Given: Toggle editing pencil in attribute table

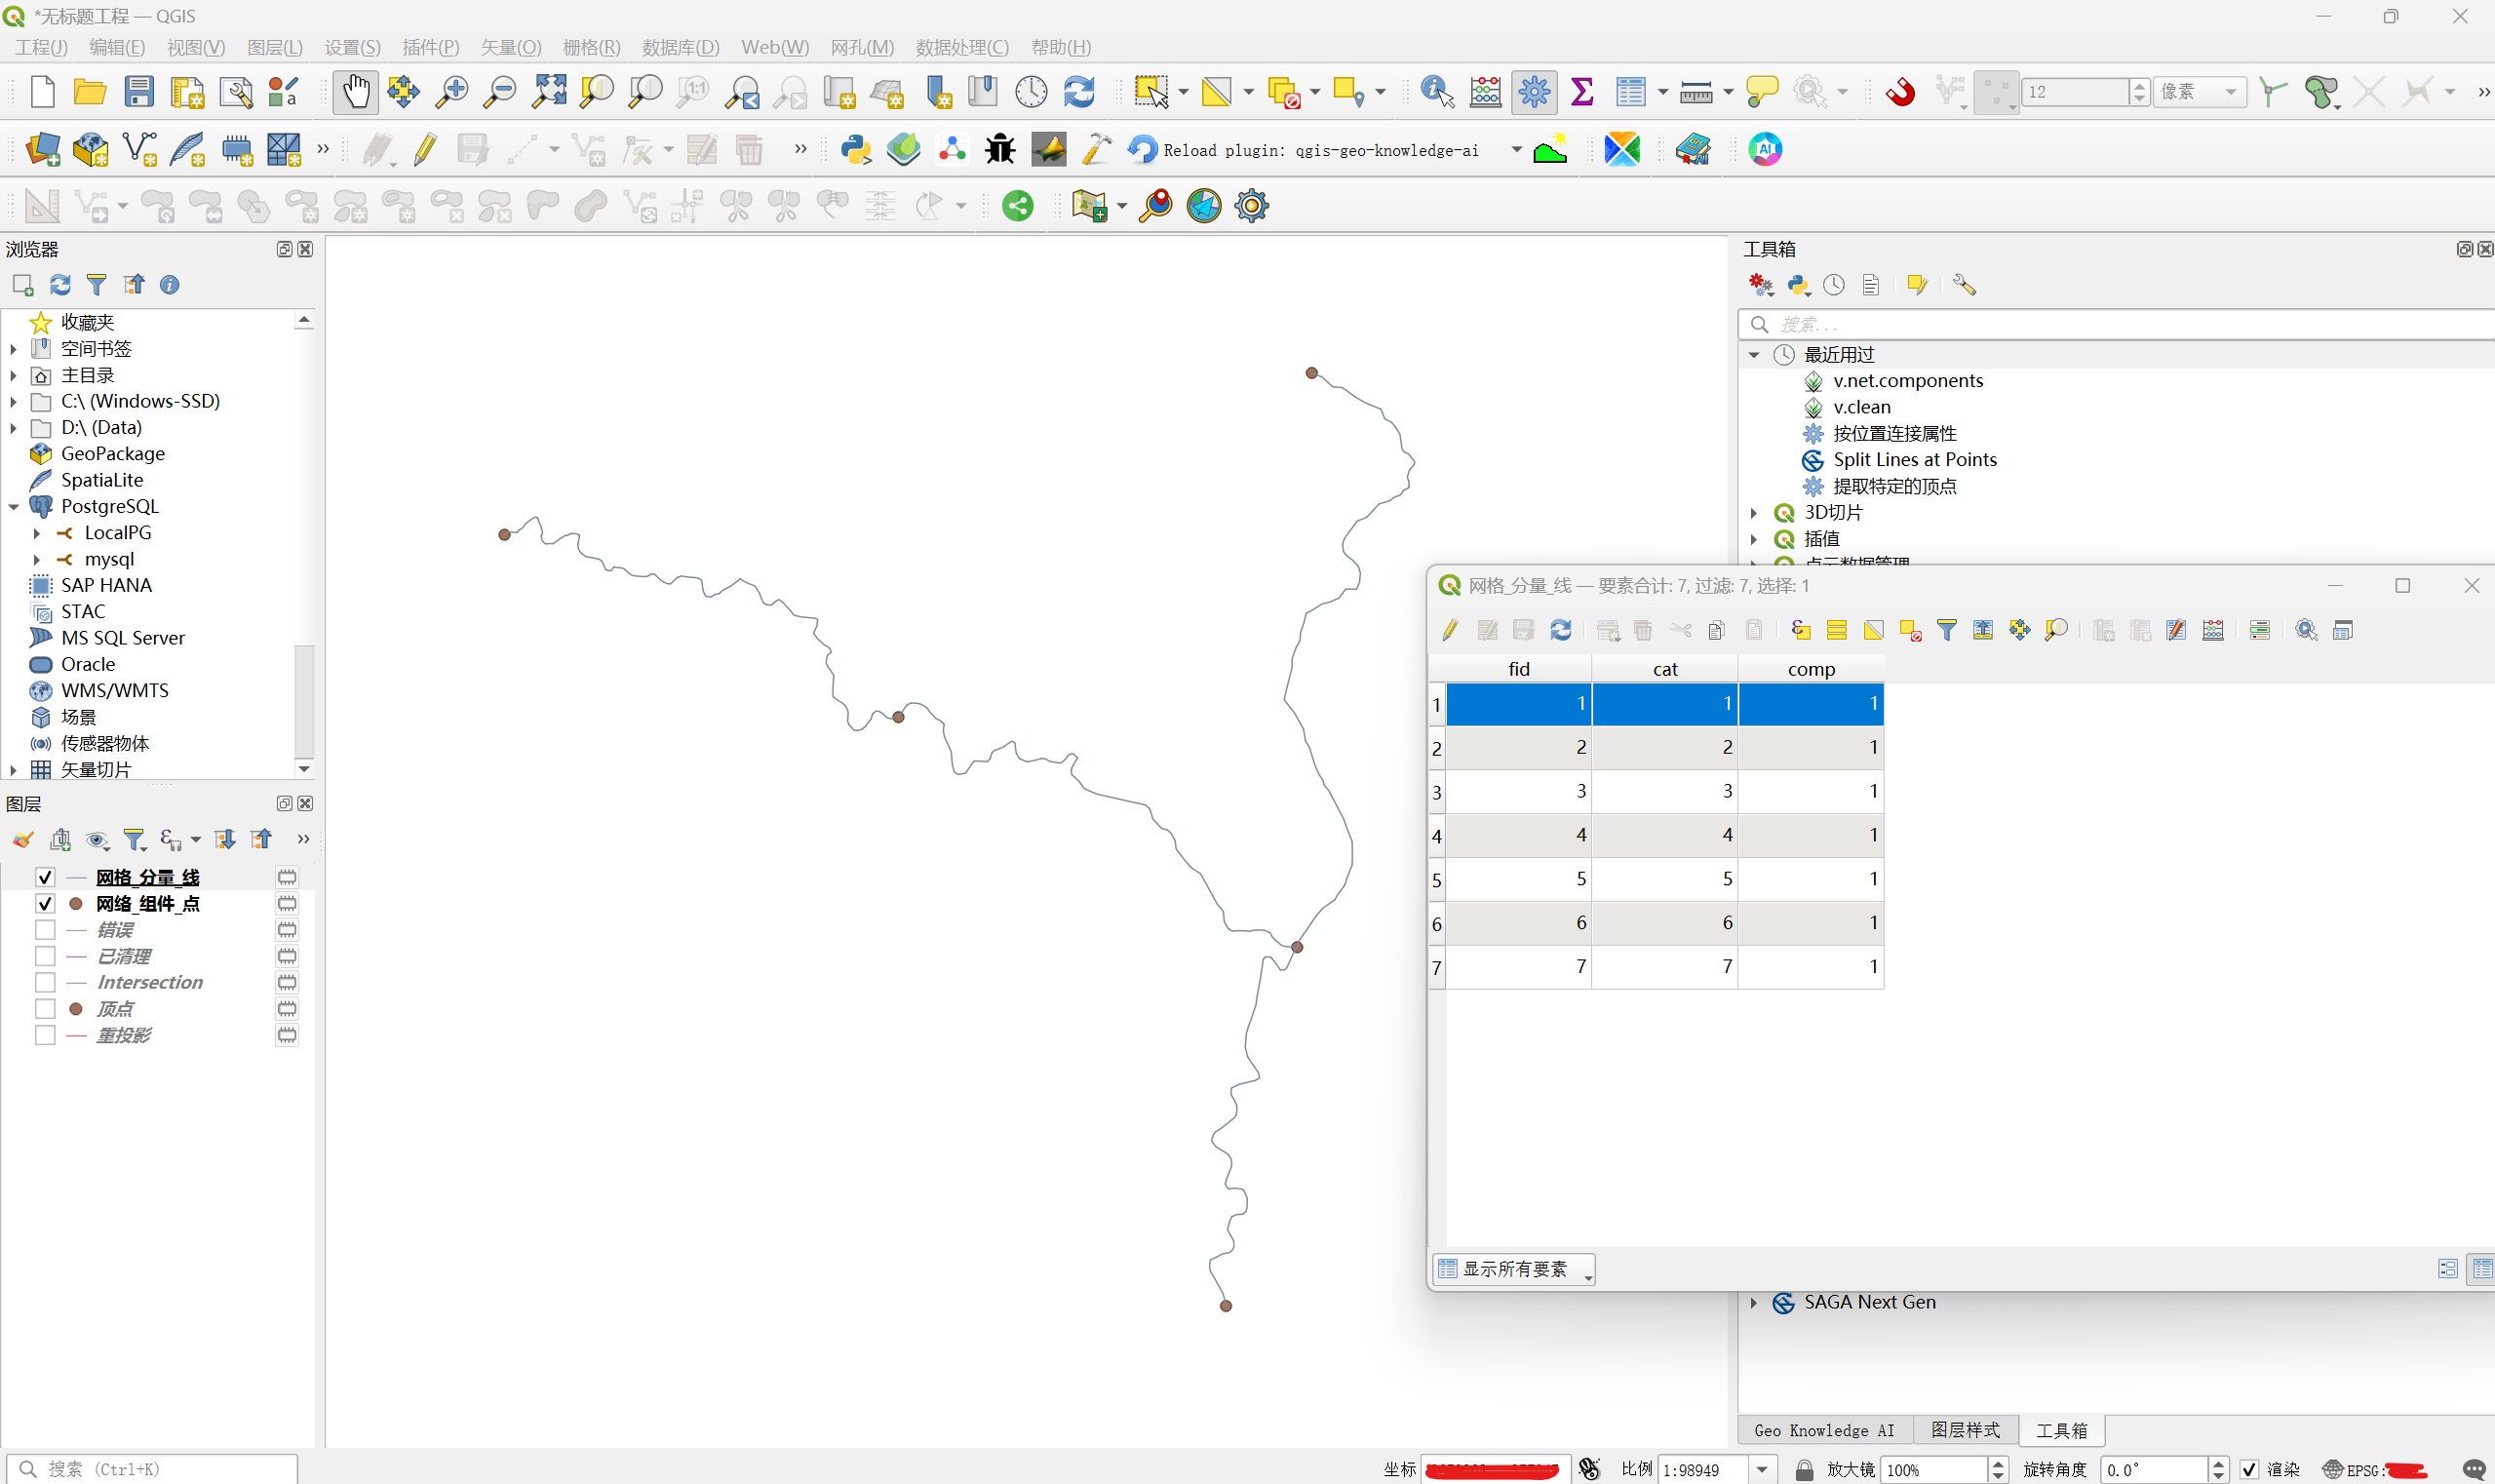Looking at the screenshot, I should (1450, 630).
